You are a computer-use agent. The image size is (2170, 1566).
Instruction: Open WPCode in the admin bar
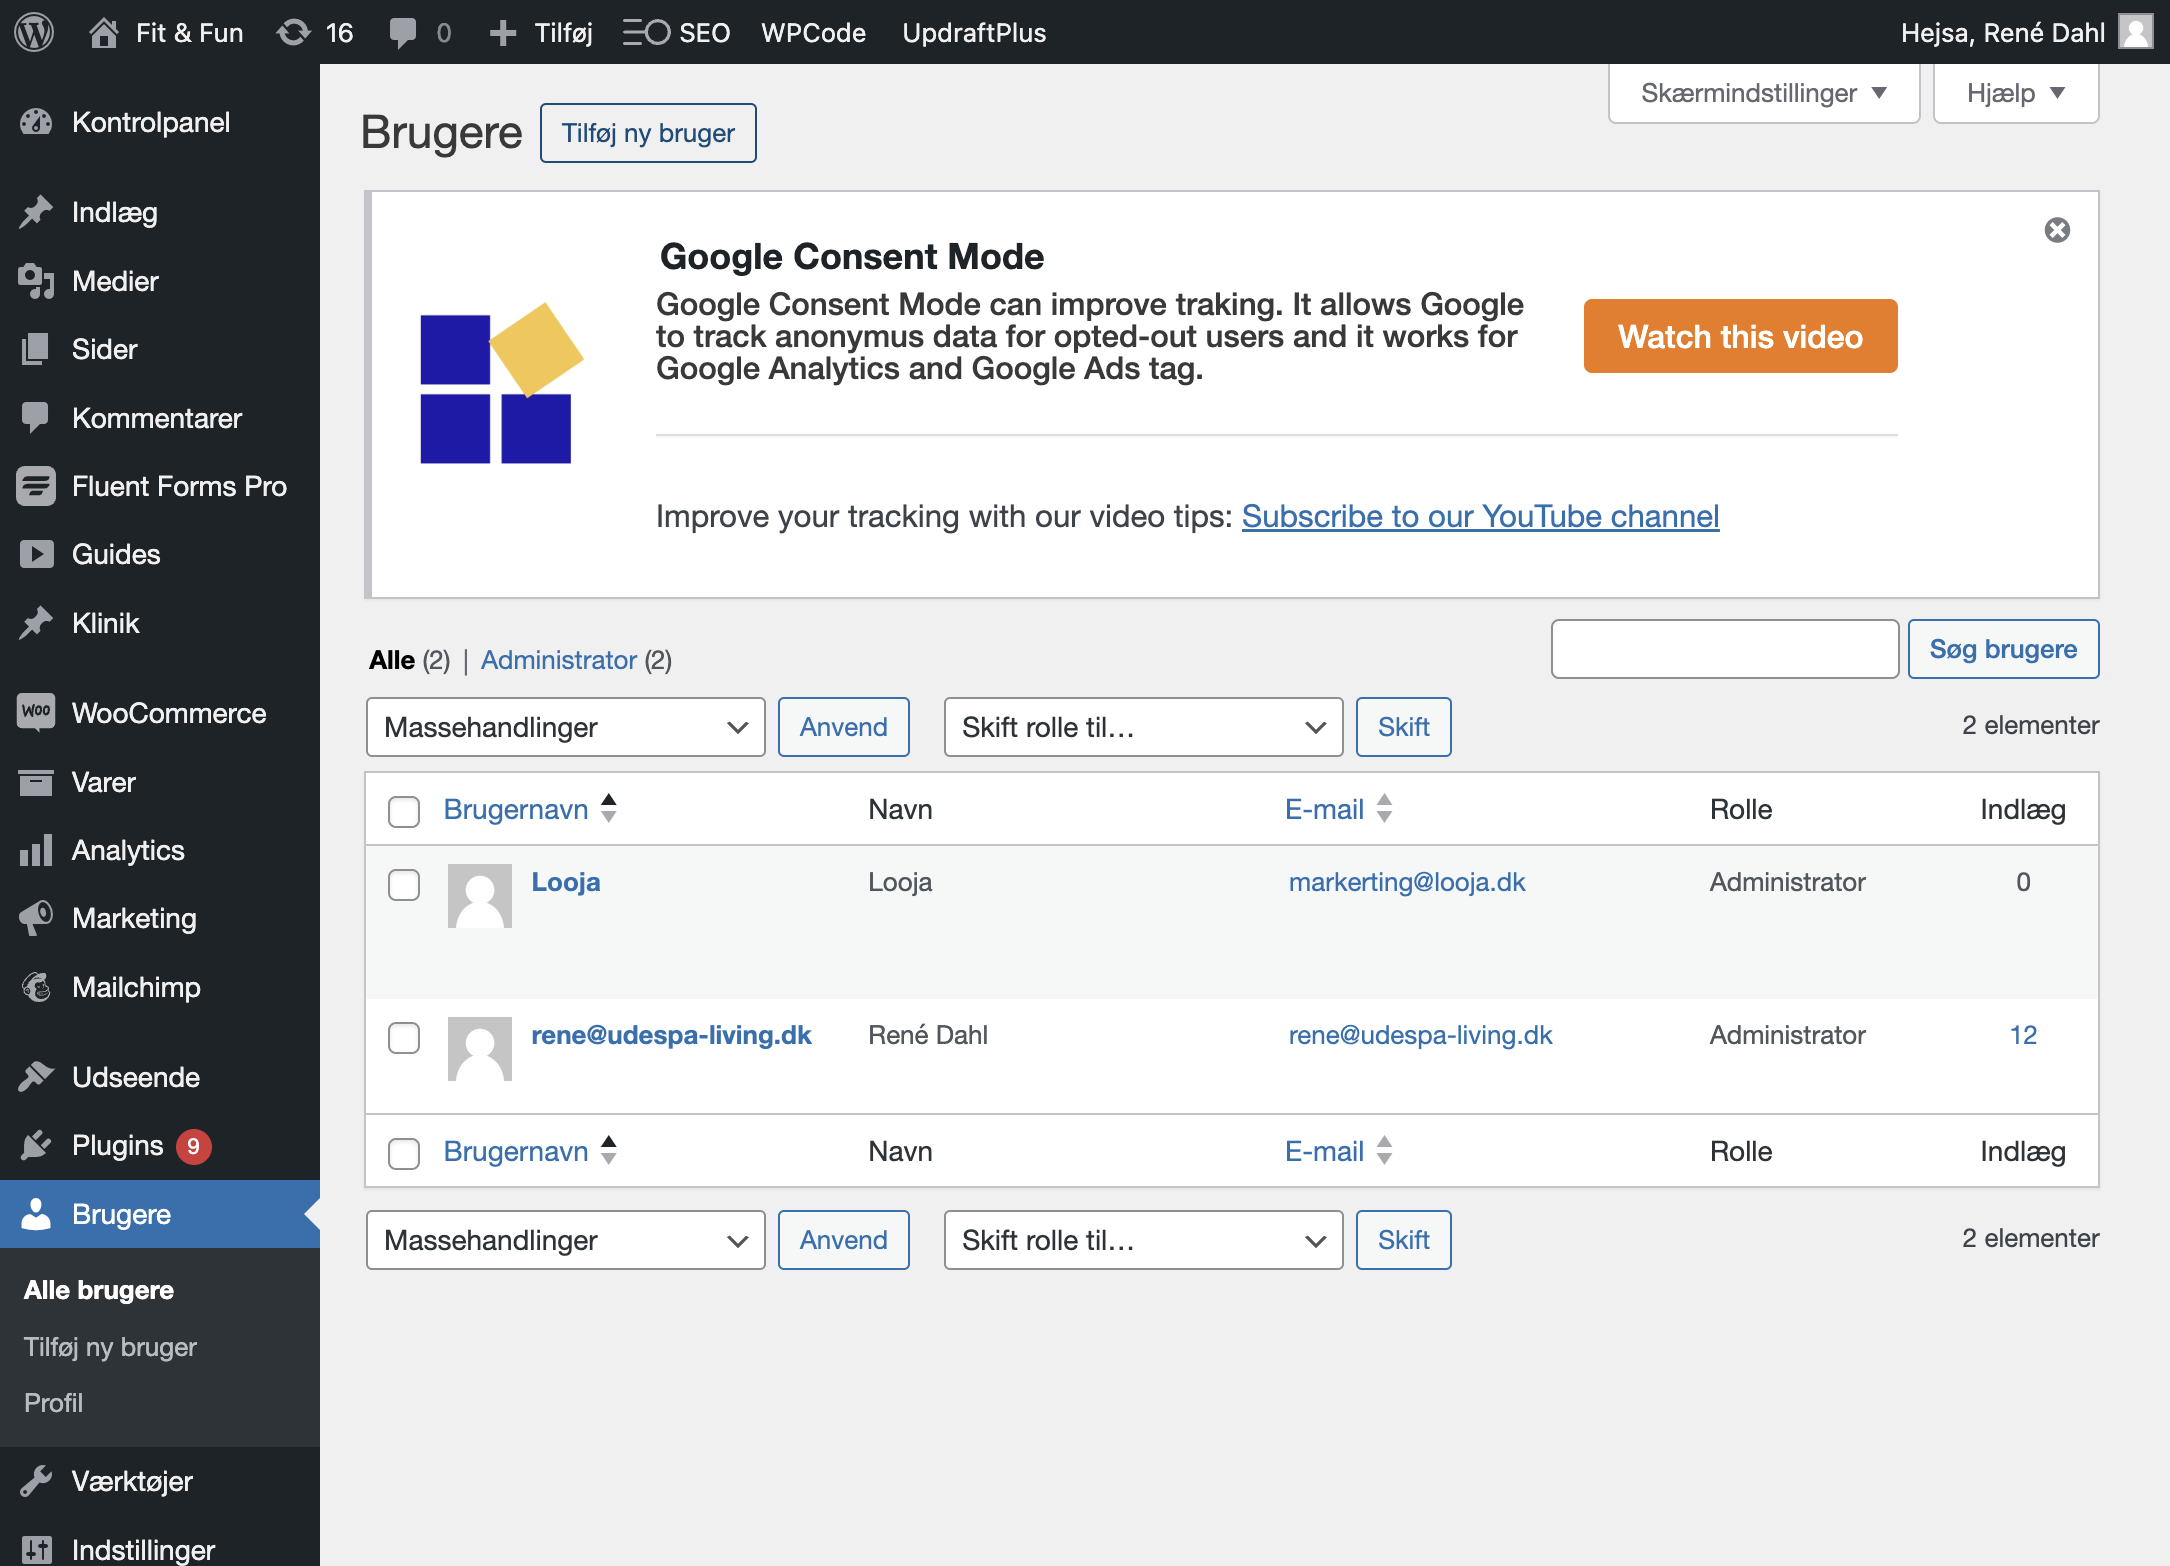click(814, 32)
